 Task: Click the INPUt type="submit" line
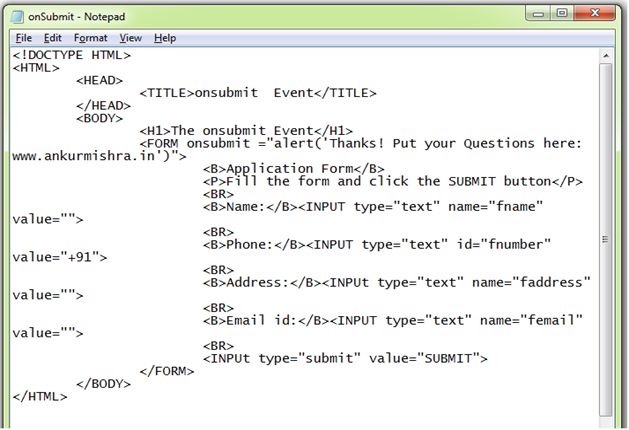[x=345, y=358]
